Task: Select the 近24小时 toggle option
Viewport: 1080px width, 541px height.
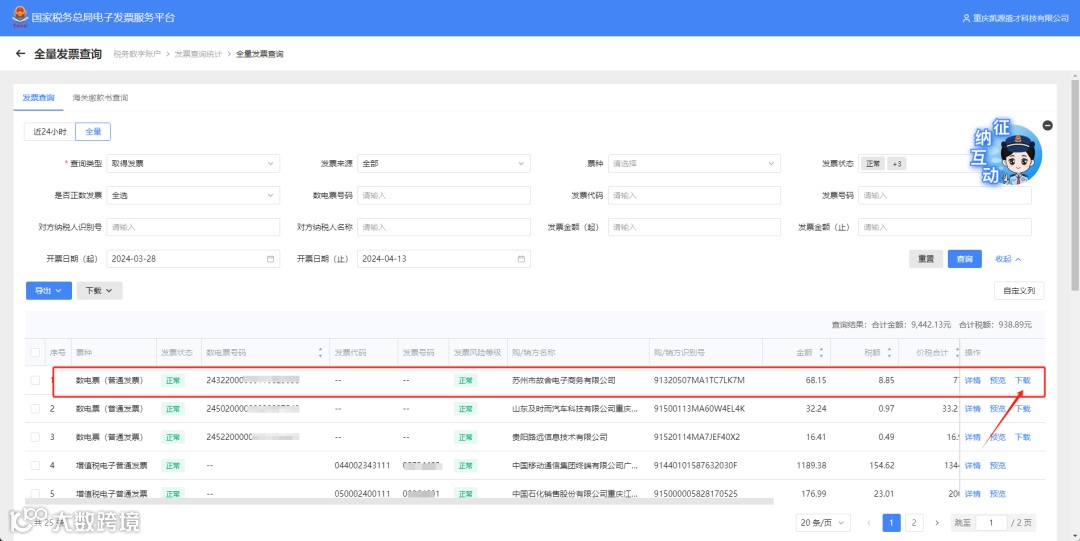Action: (x=50, y=132)
